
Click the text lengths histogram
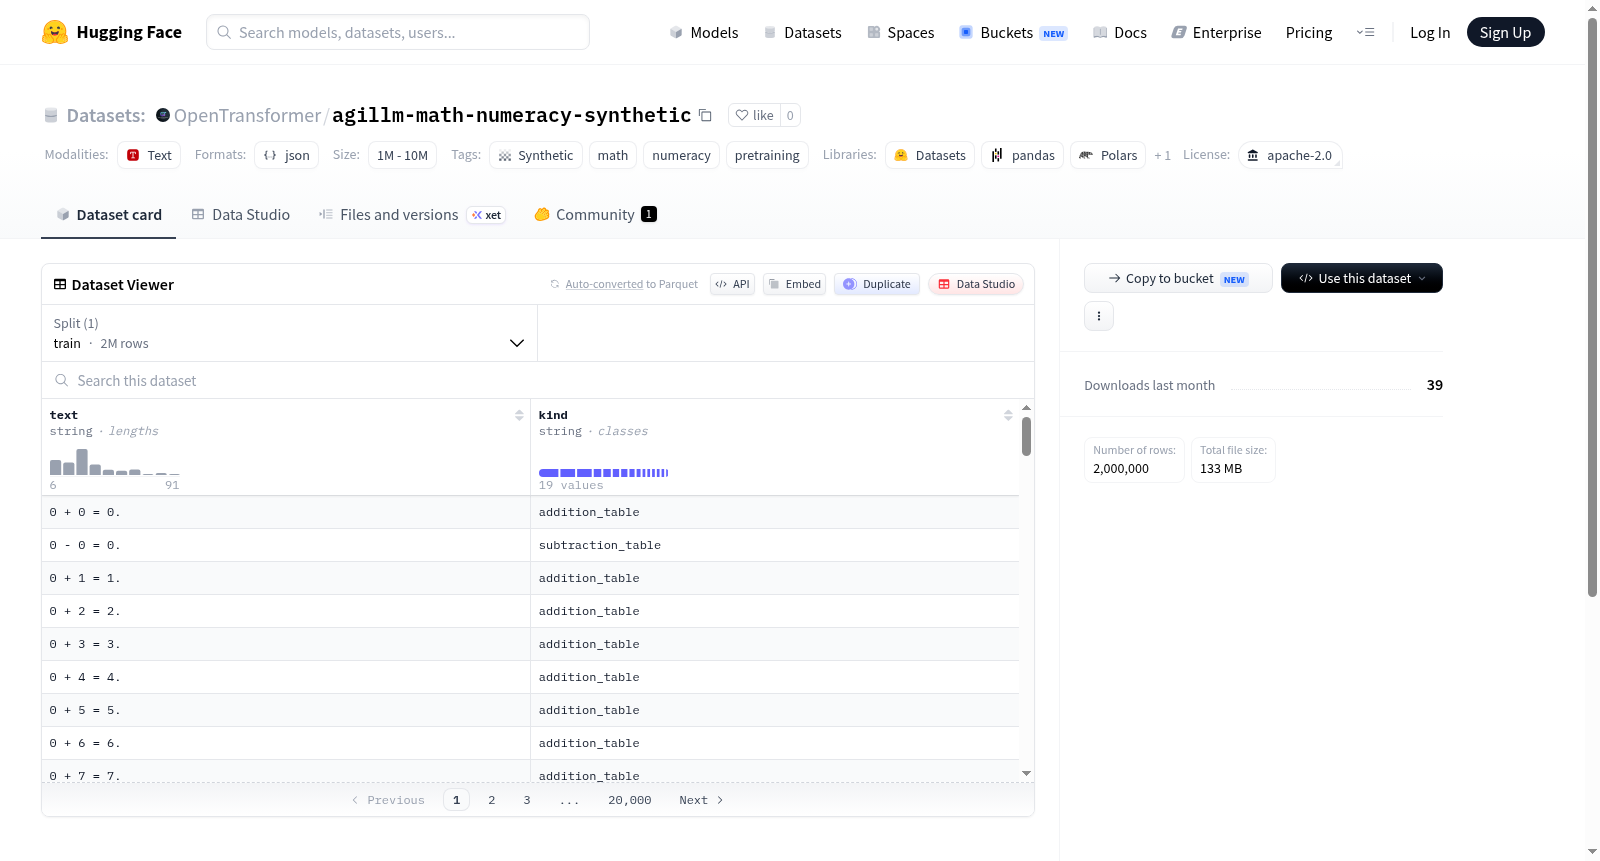[115, 462]
